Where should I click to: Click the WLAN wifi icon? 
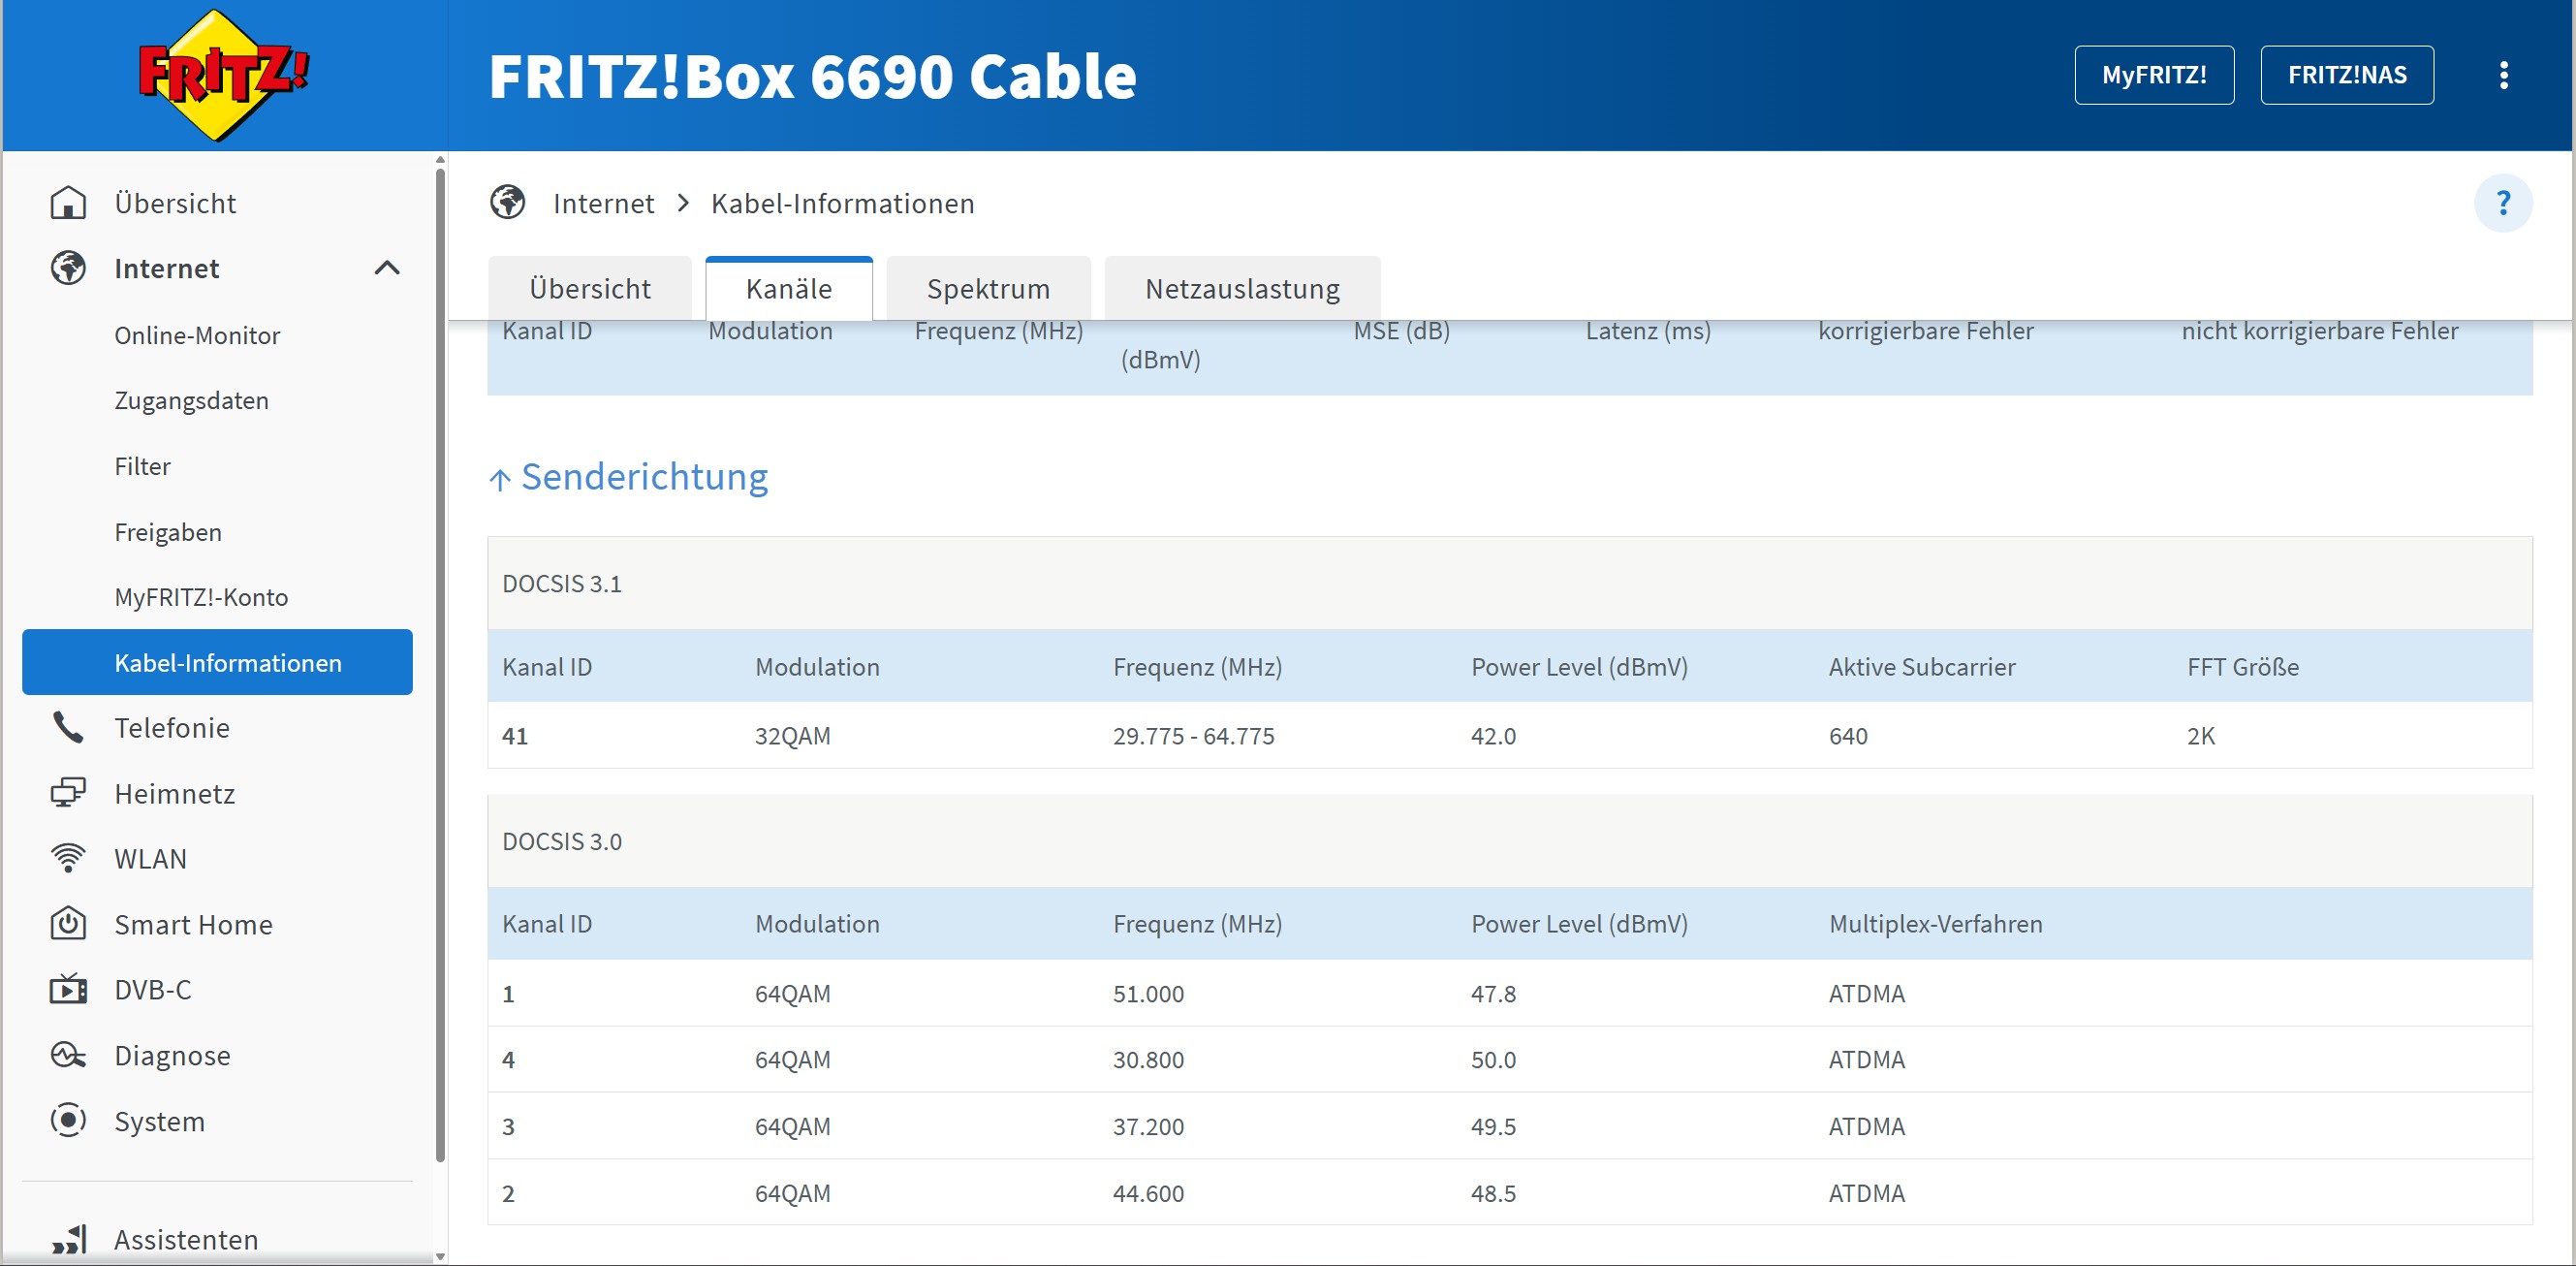click(68, 858)
